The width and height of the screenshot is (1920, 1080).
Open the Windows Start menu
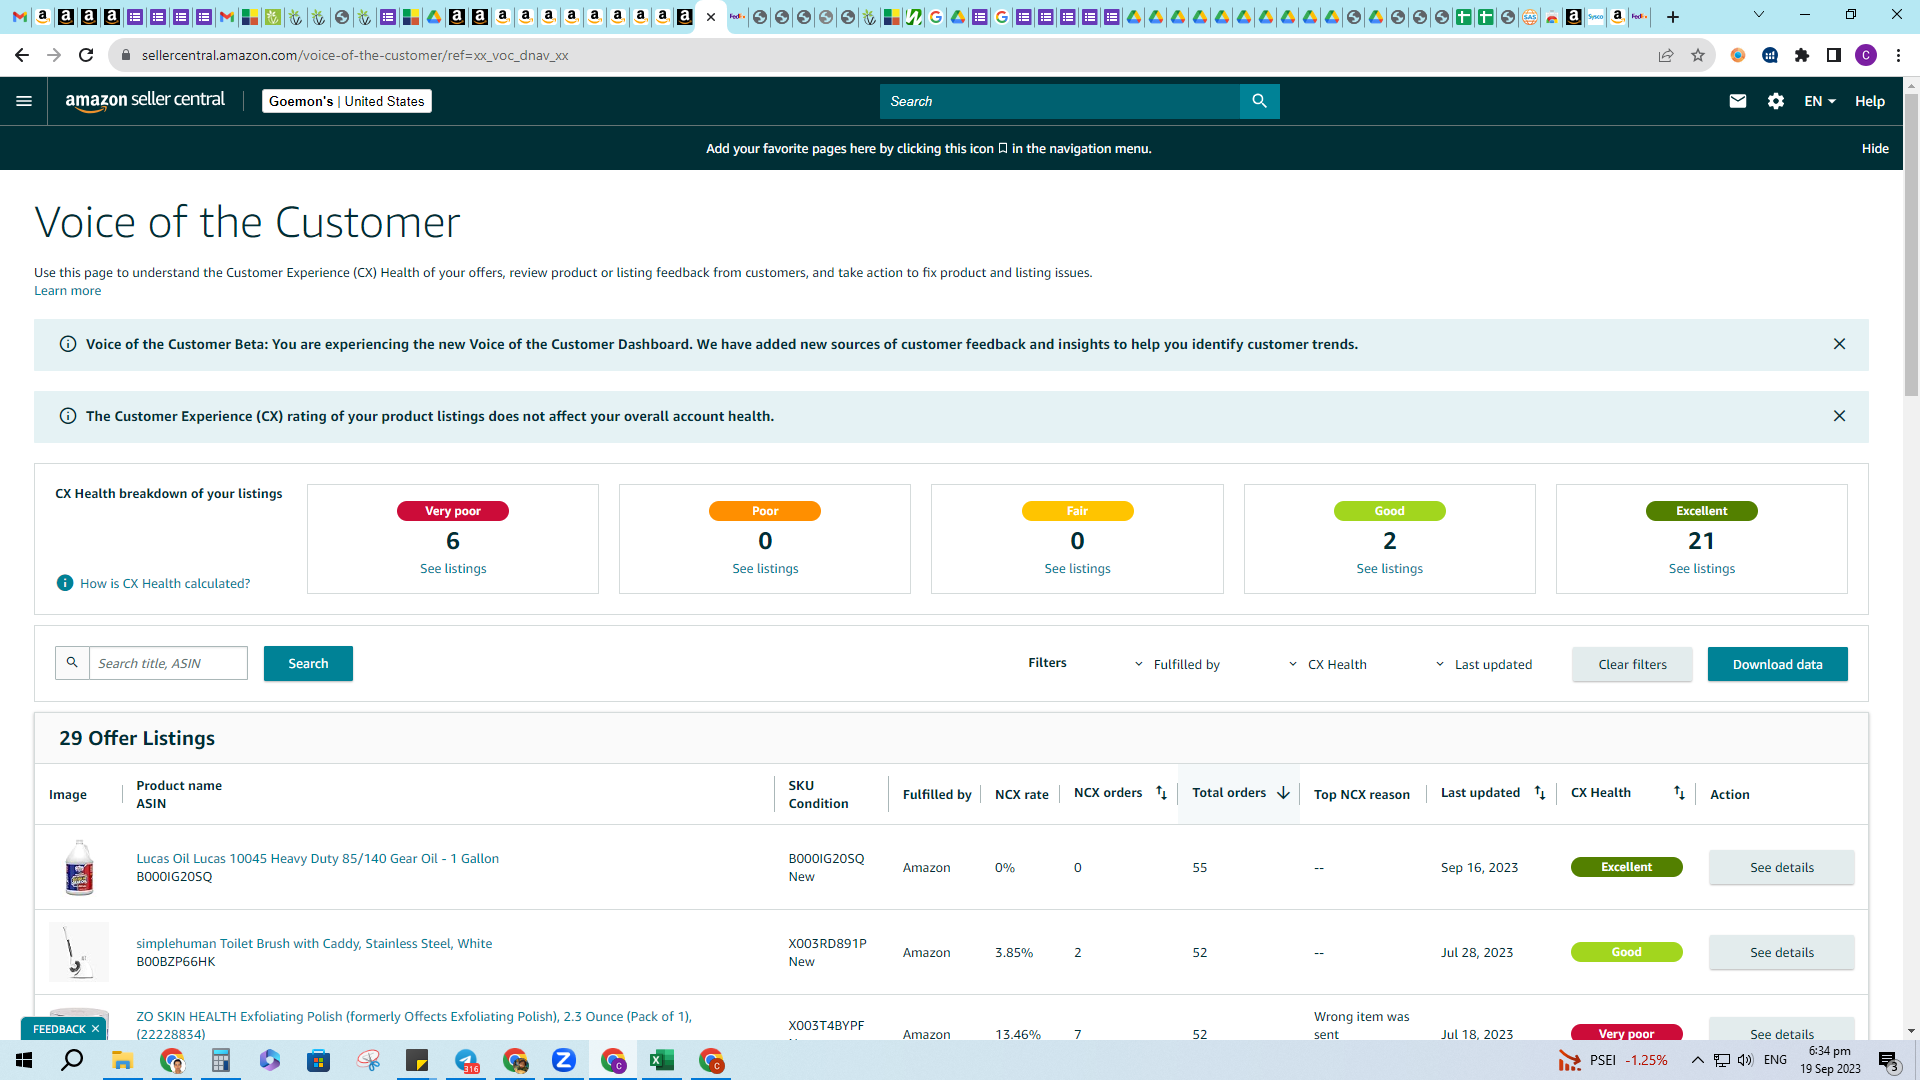pyautogui.click(x=24, y=1060)
